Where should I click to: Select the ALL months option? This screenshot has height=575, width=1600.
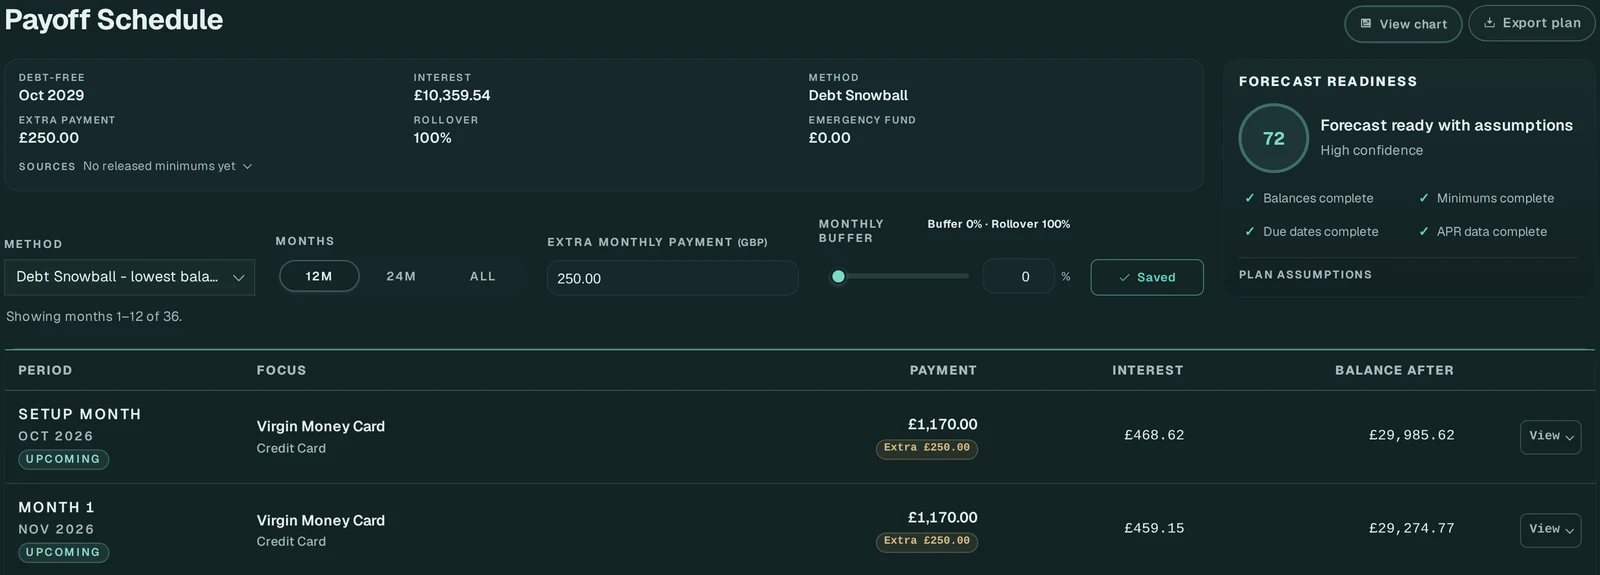point(483,276)
